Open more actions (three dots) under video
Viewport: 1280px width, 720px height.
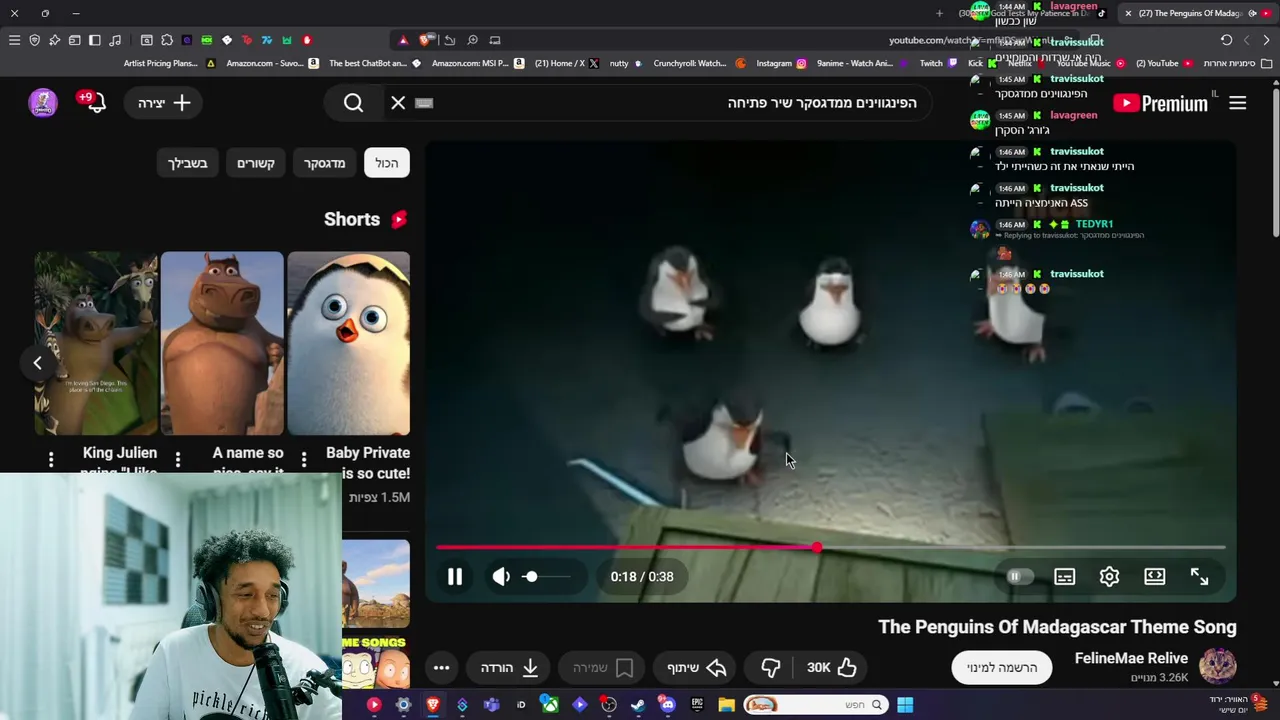pos(441,668)
